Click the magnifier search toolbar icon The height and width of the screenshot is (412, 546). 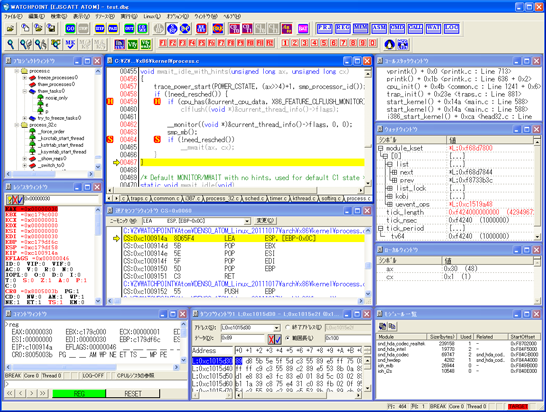point(11,44)
